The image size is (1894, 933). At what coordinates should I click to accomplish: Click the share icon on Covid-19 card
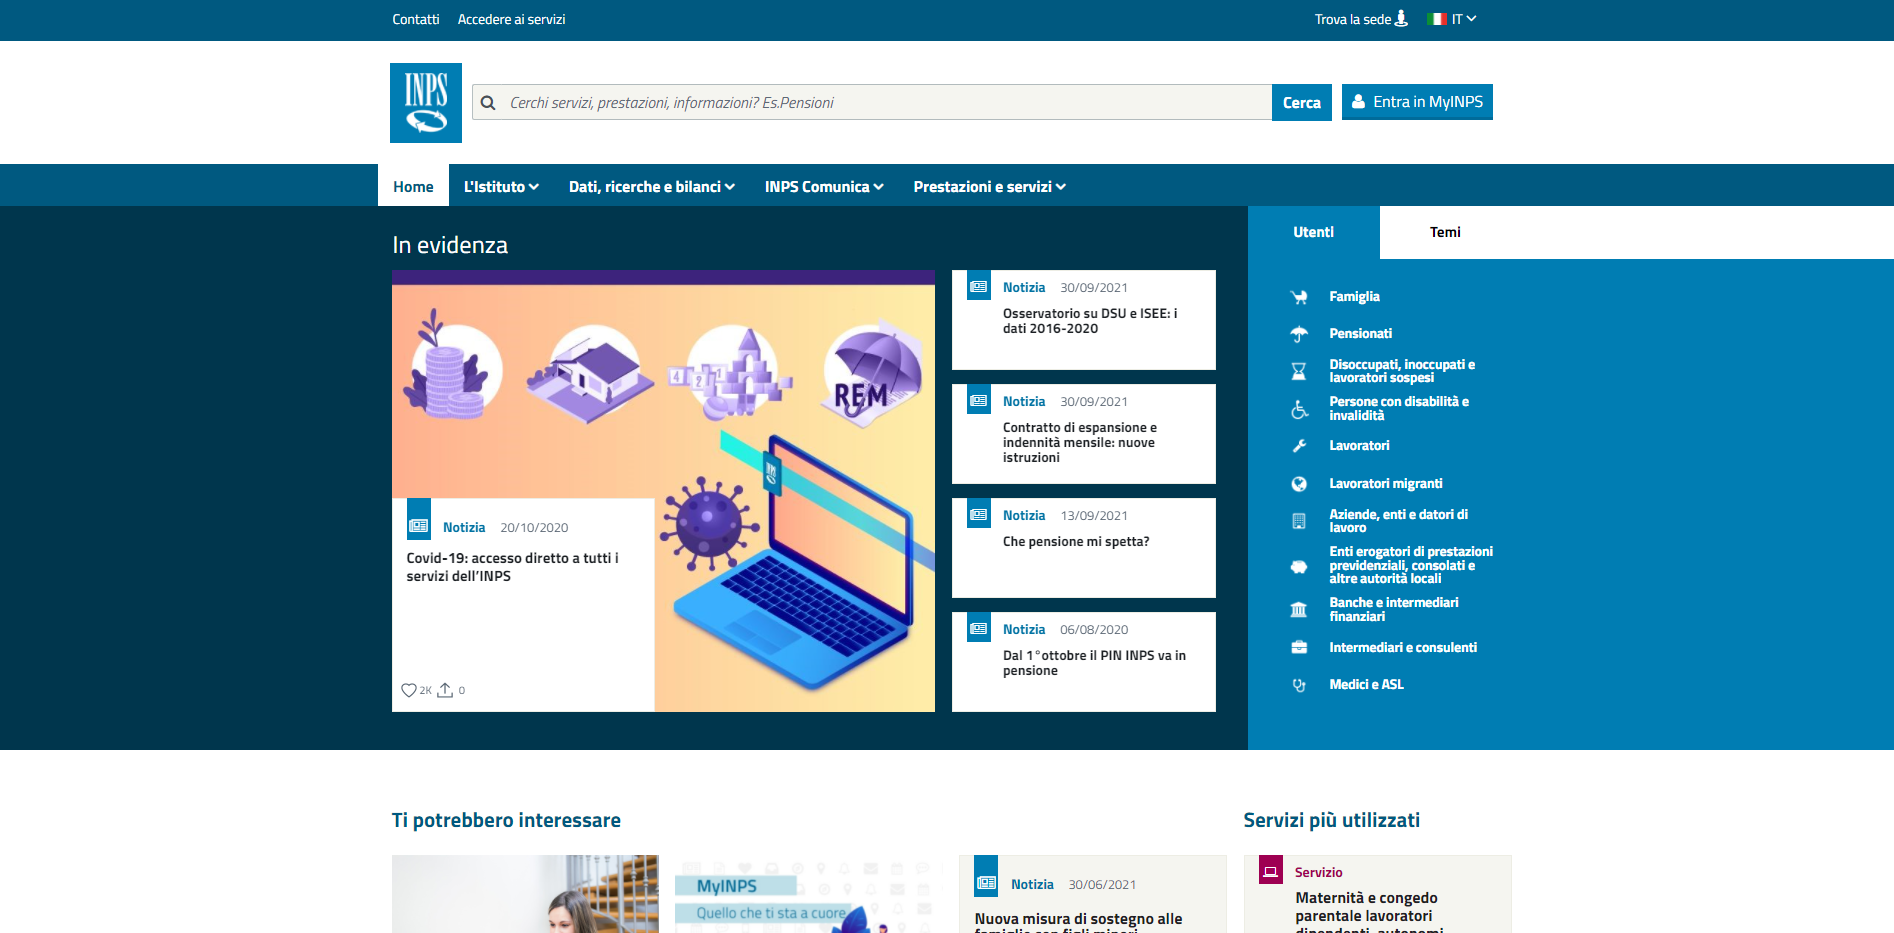pyautogui.click(x=445, y=690)
